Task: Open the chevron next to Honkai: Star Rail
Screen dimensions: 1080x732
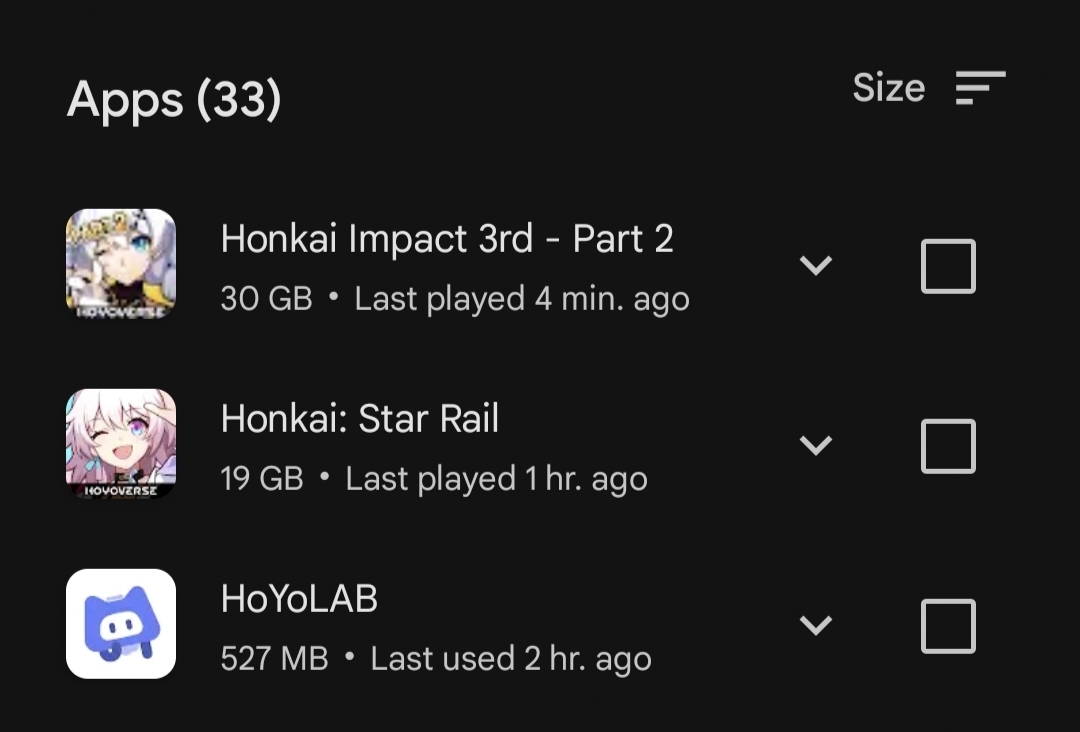Action: coord(816,445)
